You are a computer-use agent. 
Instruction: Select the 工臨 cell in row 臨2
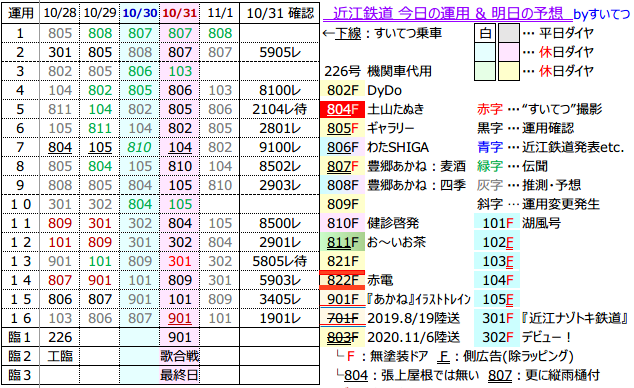[60, 356]
